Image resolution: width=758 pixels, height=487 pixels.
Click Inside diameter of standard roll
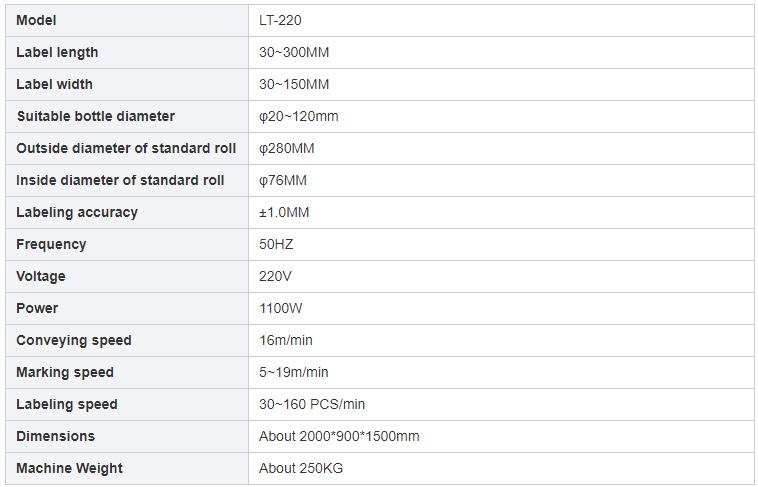[120, 180]
